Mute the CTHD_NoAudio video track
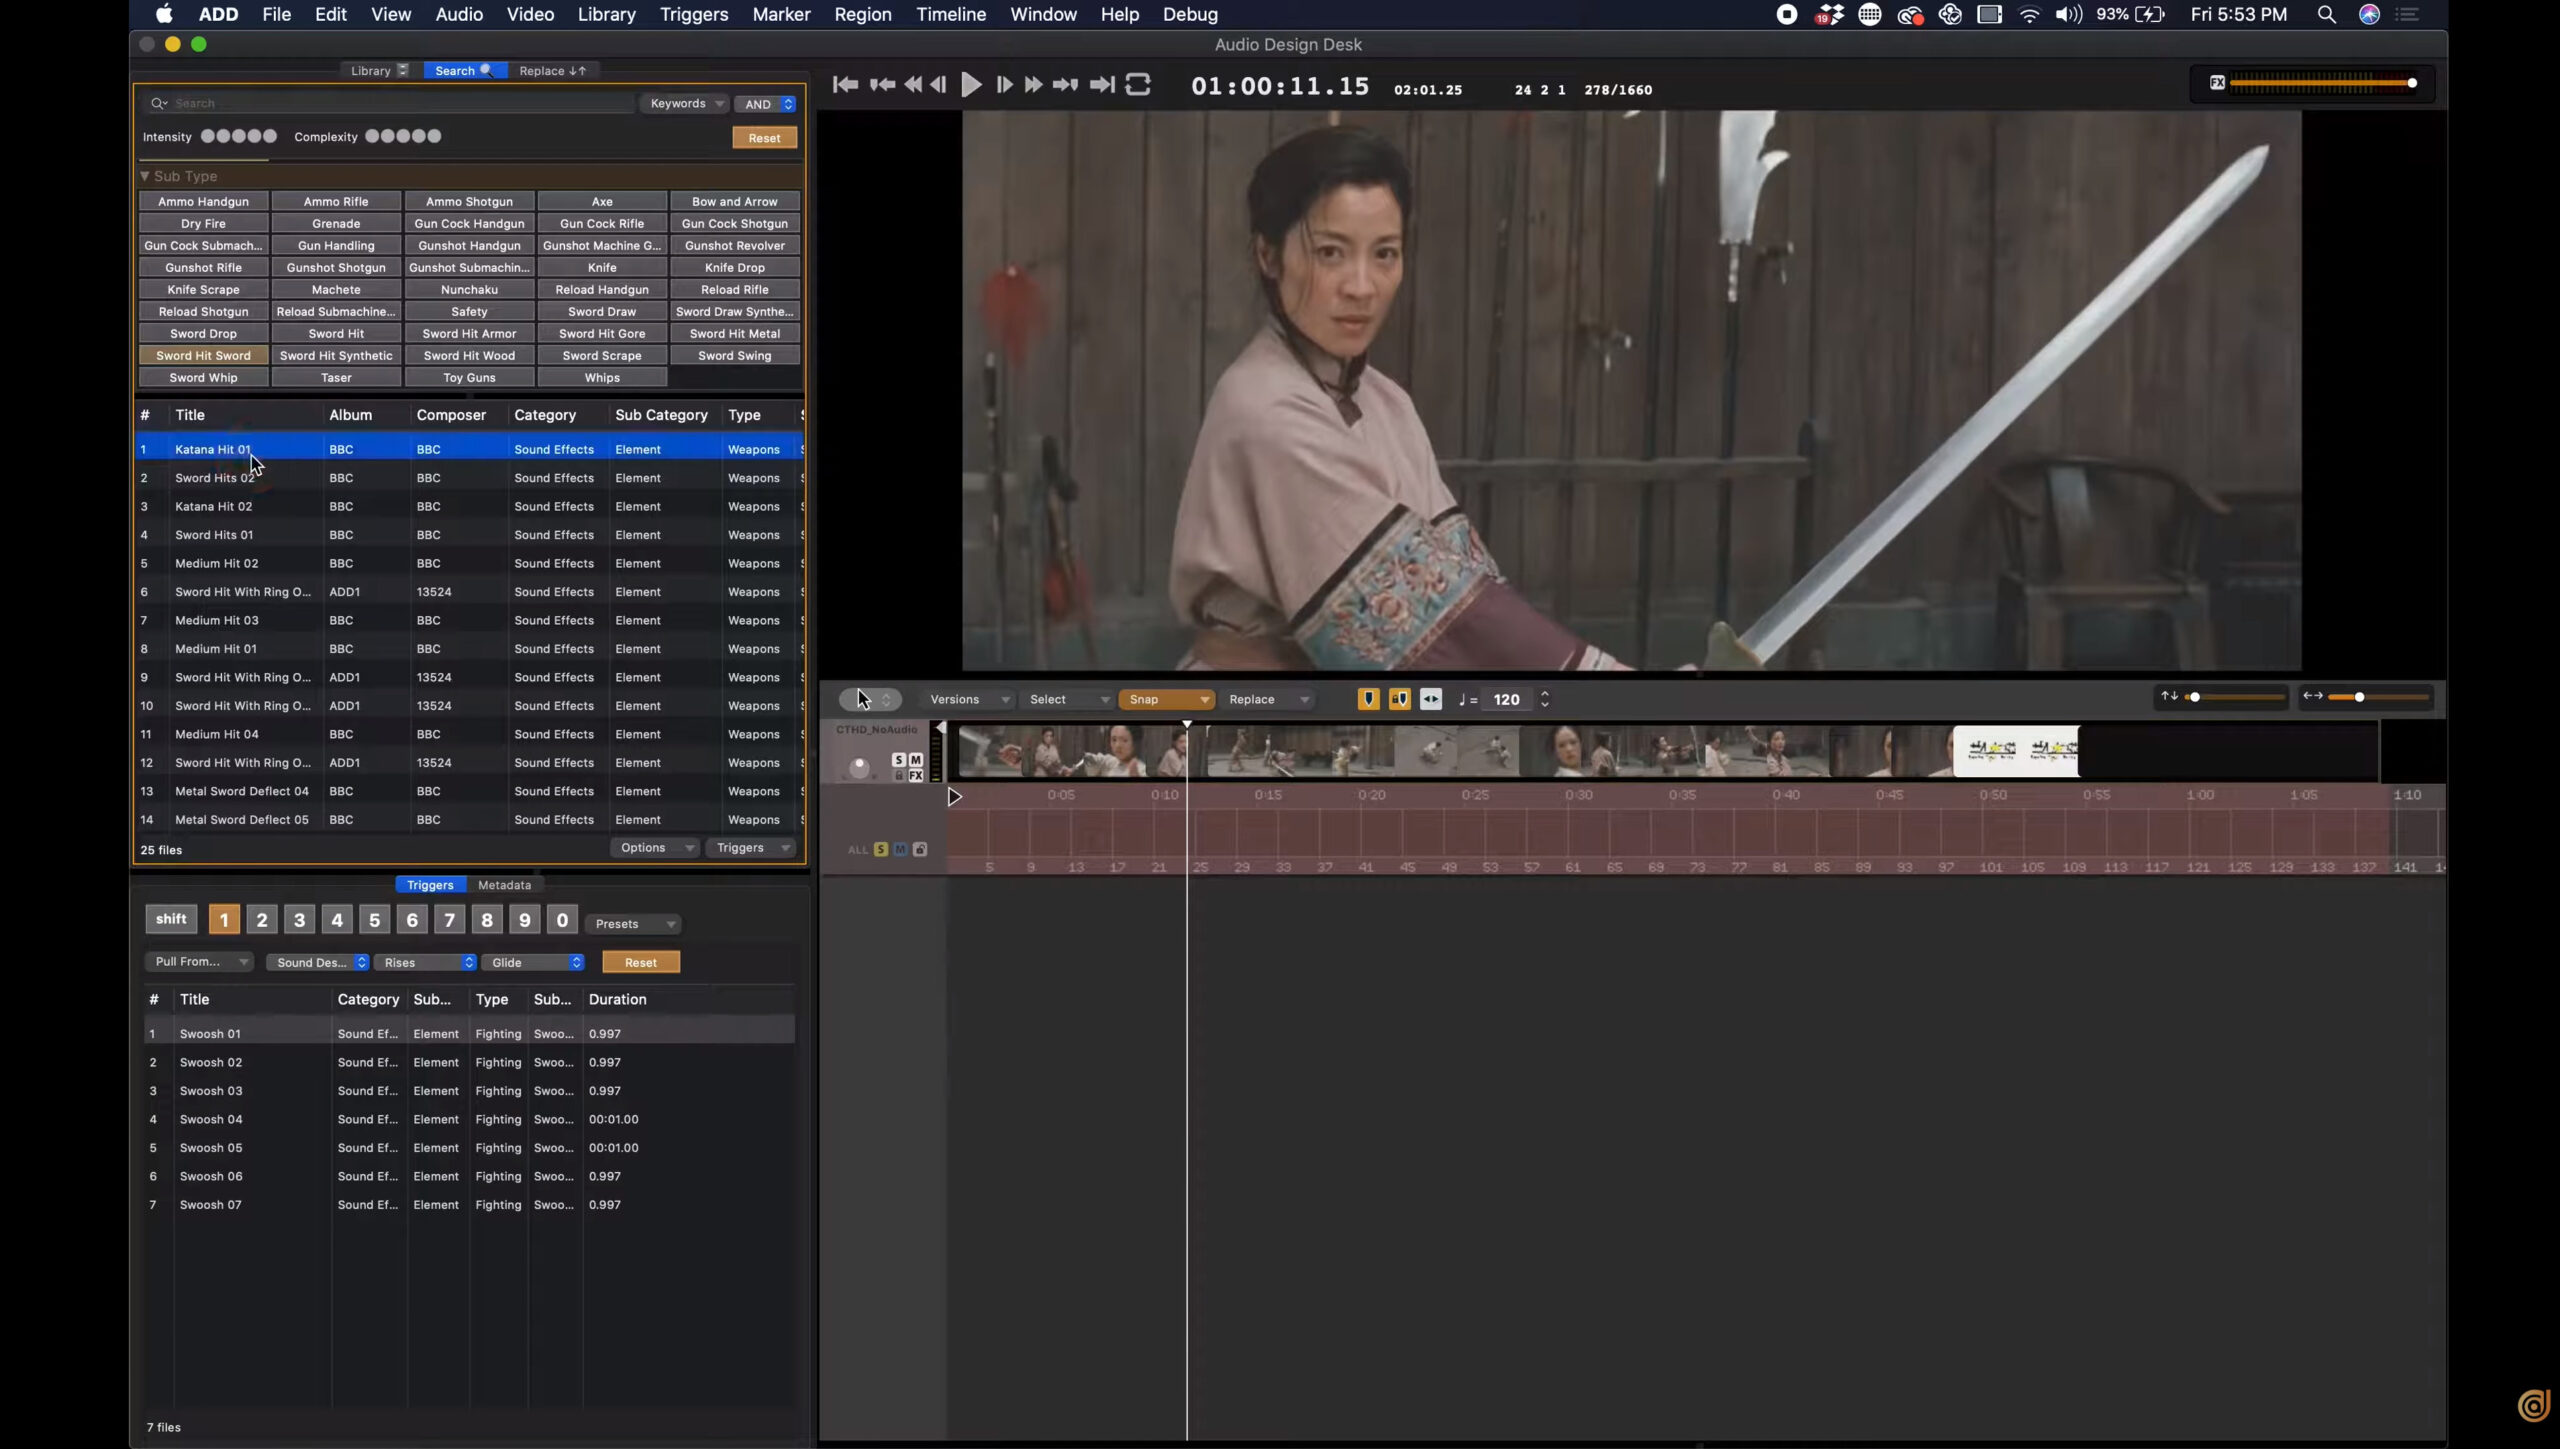The height and width of the screenshot is (1449, 2560). coord(915,760)
